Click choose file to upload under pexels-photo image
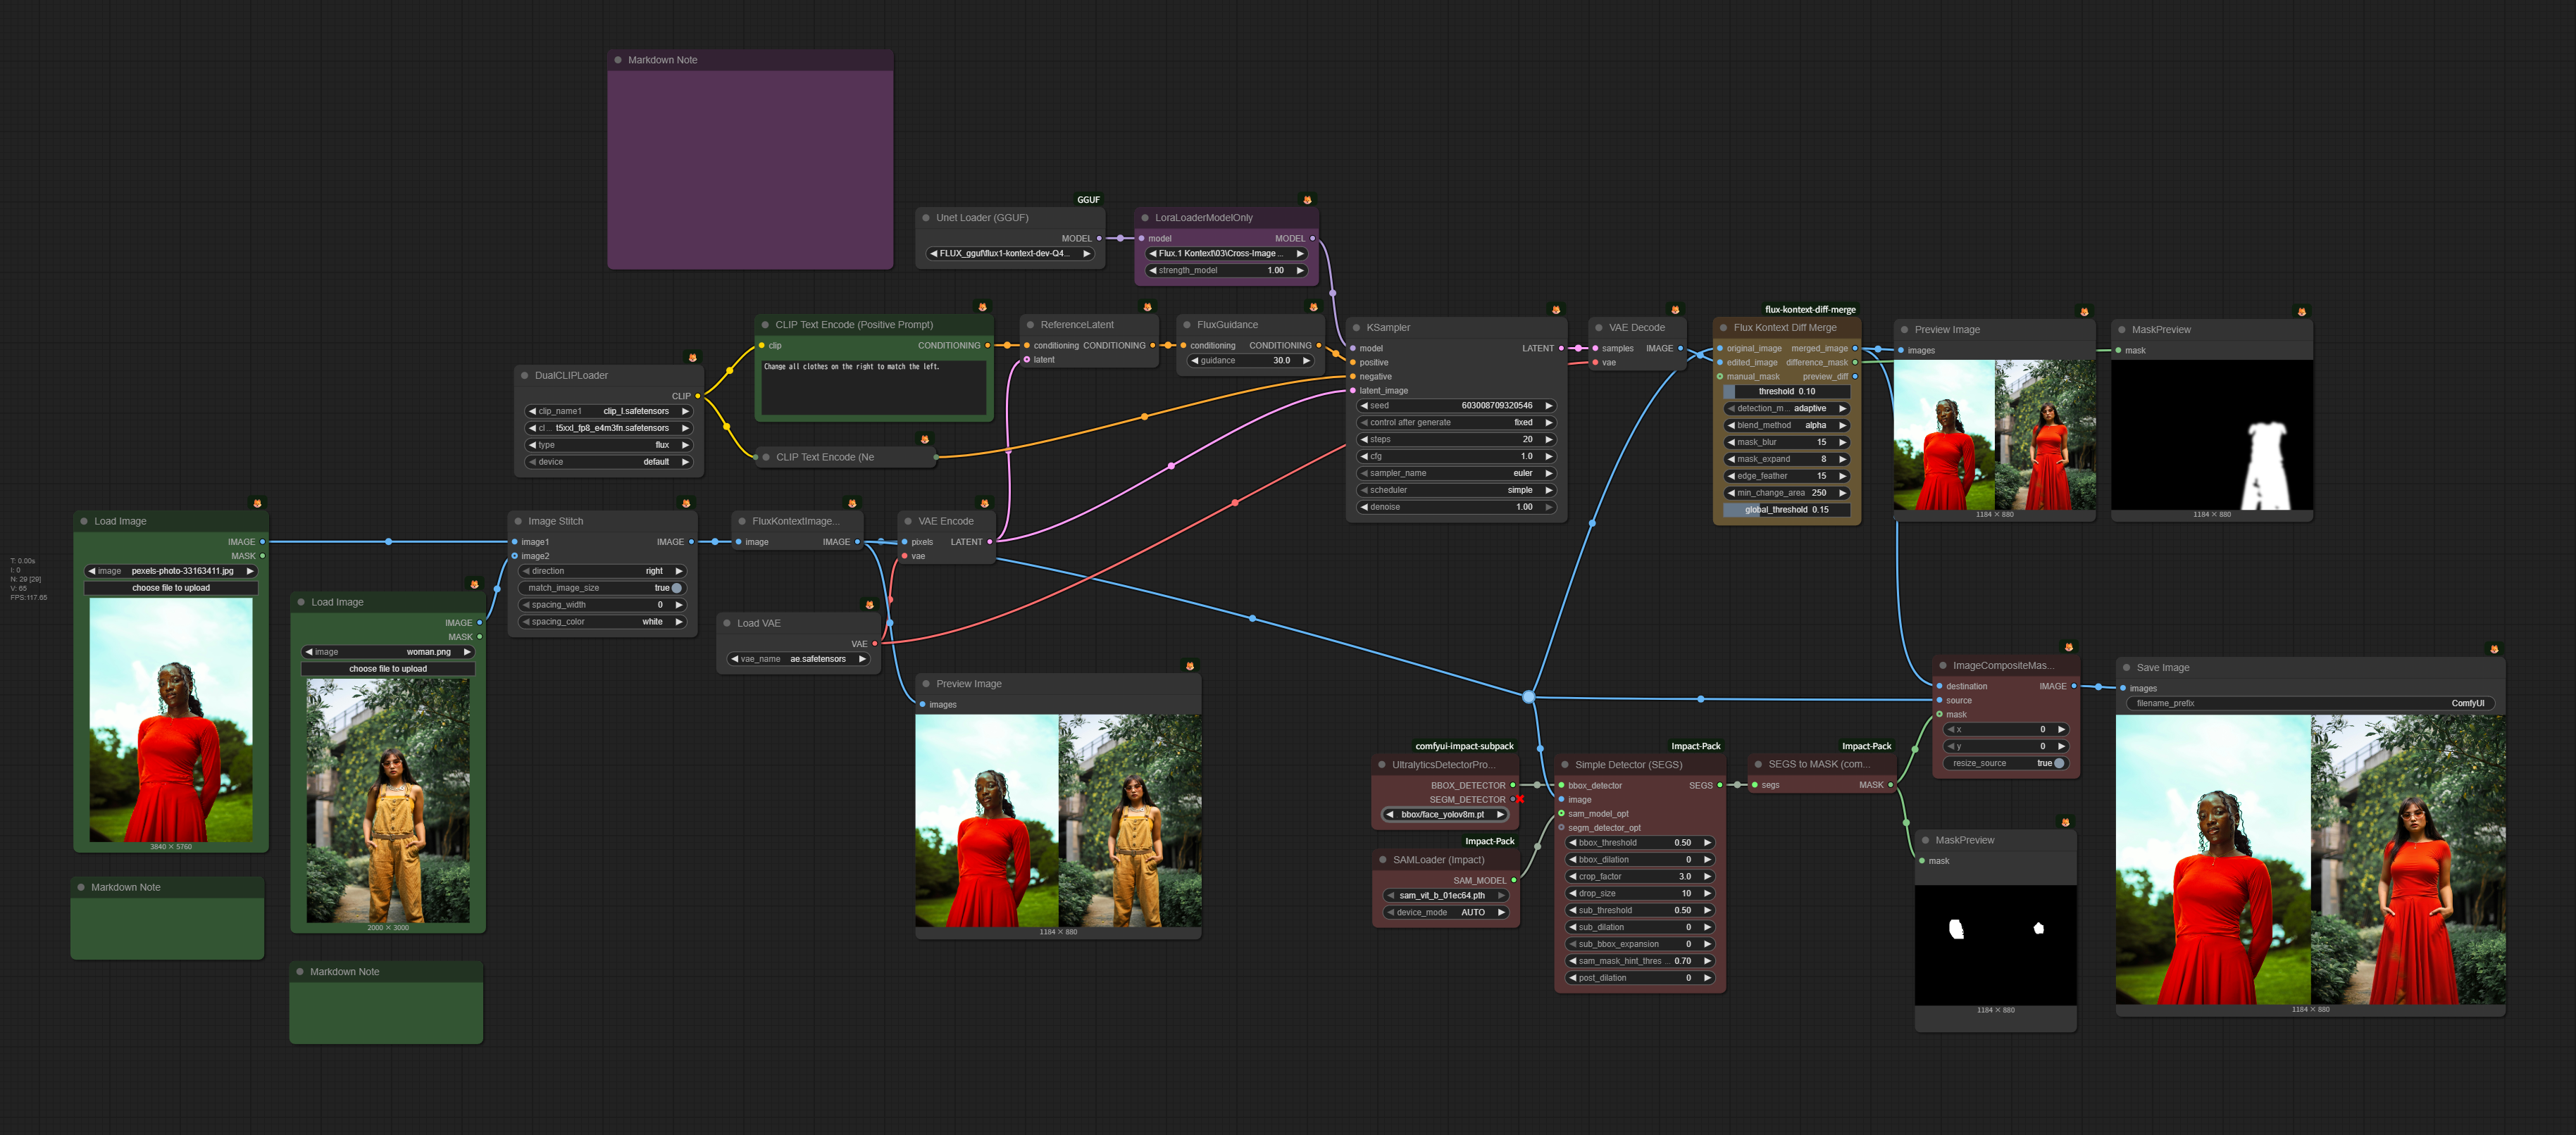2576x1135 pixels. tap(171, 588)
